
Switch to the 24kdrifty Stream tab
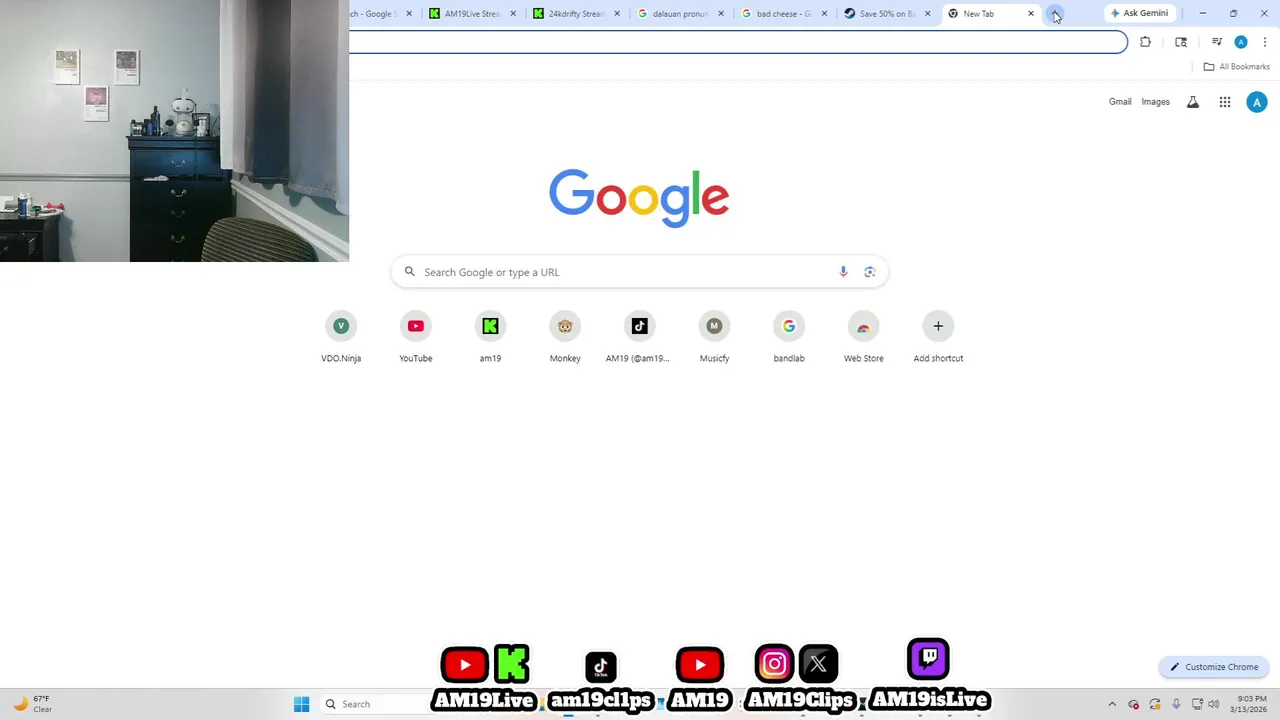[x=570, y=14]
